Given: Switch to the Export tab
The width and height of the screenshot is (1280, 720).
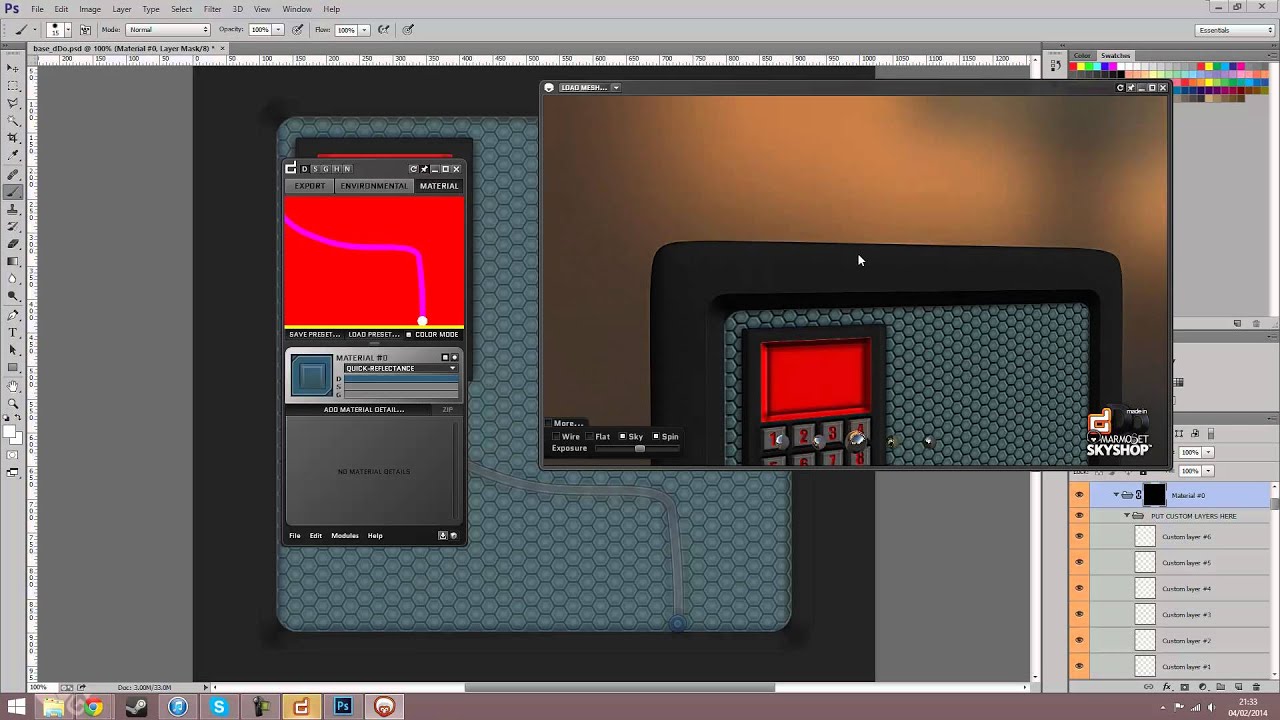Looking at the screenshot, I should click(x=310, y=186).
